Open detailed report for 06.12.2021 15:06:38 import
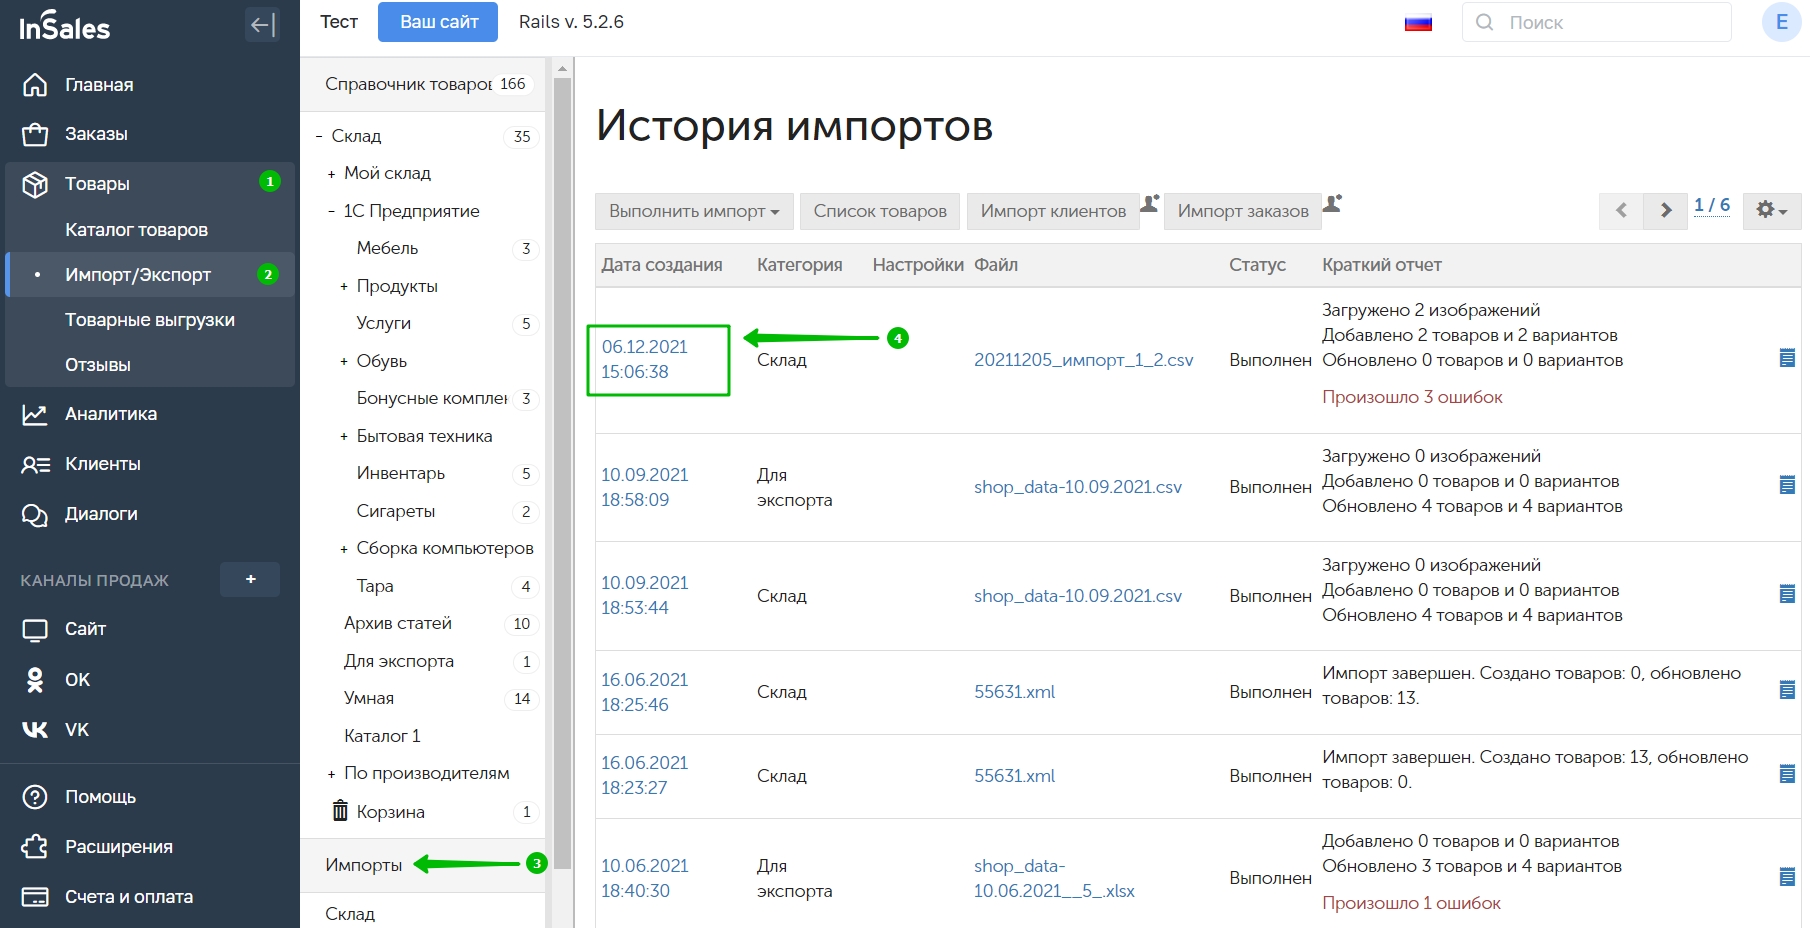 click(x=1787, y=358)
